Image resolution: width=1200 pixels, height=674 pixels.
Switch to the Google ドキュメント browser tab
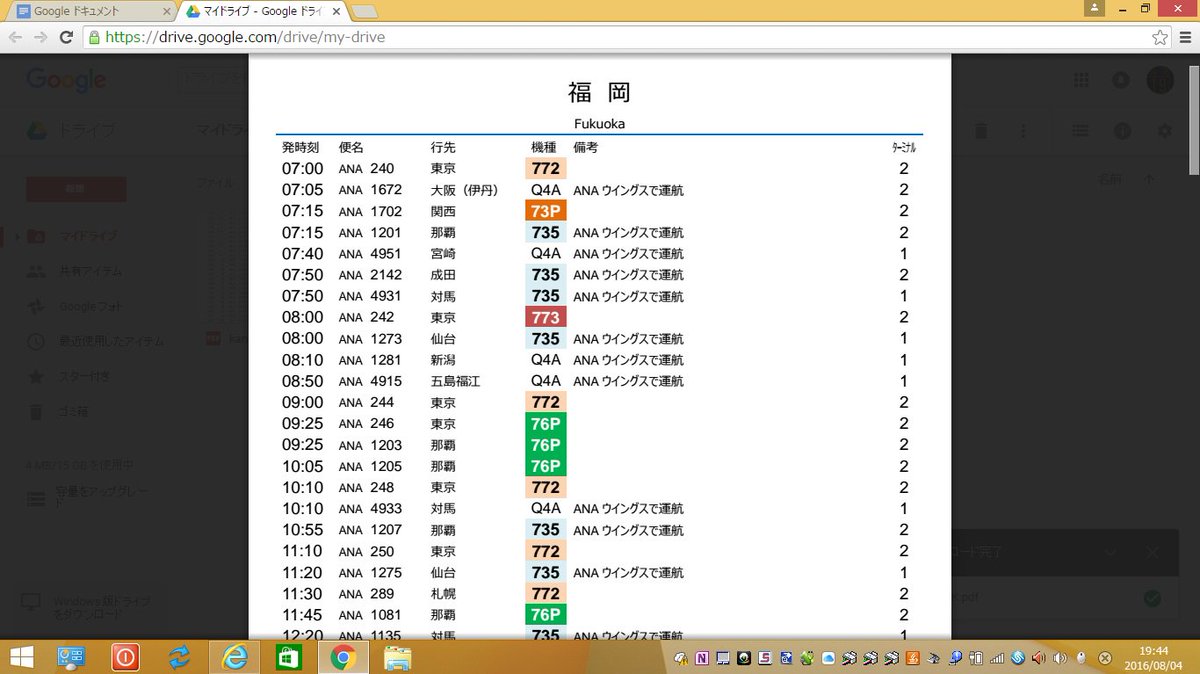point(90,12)
